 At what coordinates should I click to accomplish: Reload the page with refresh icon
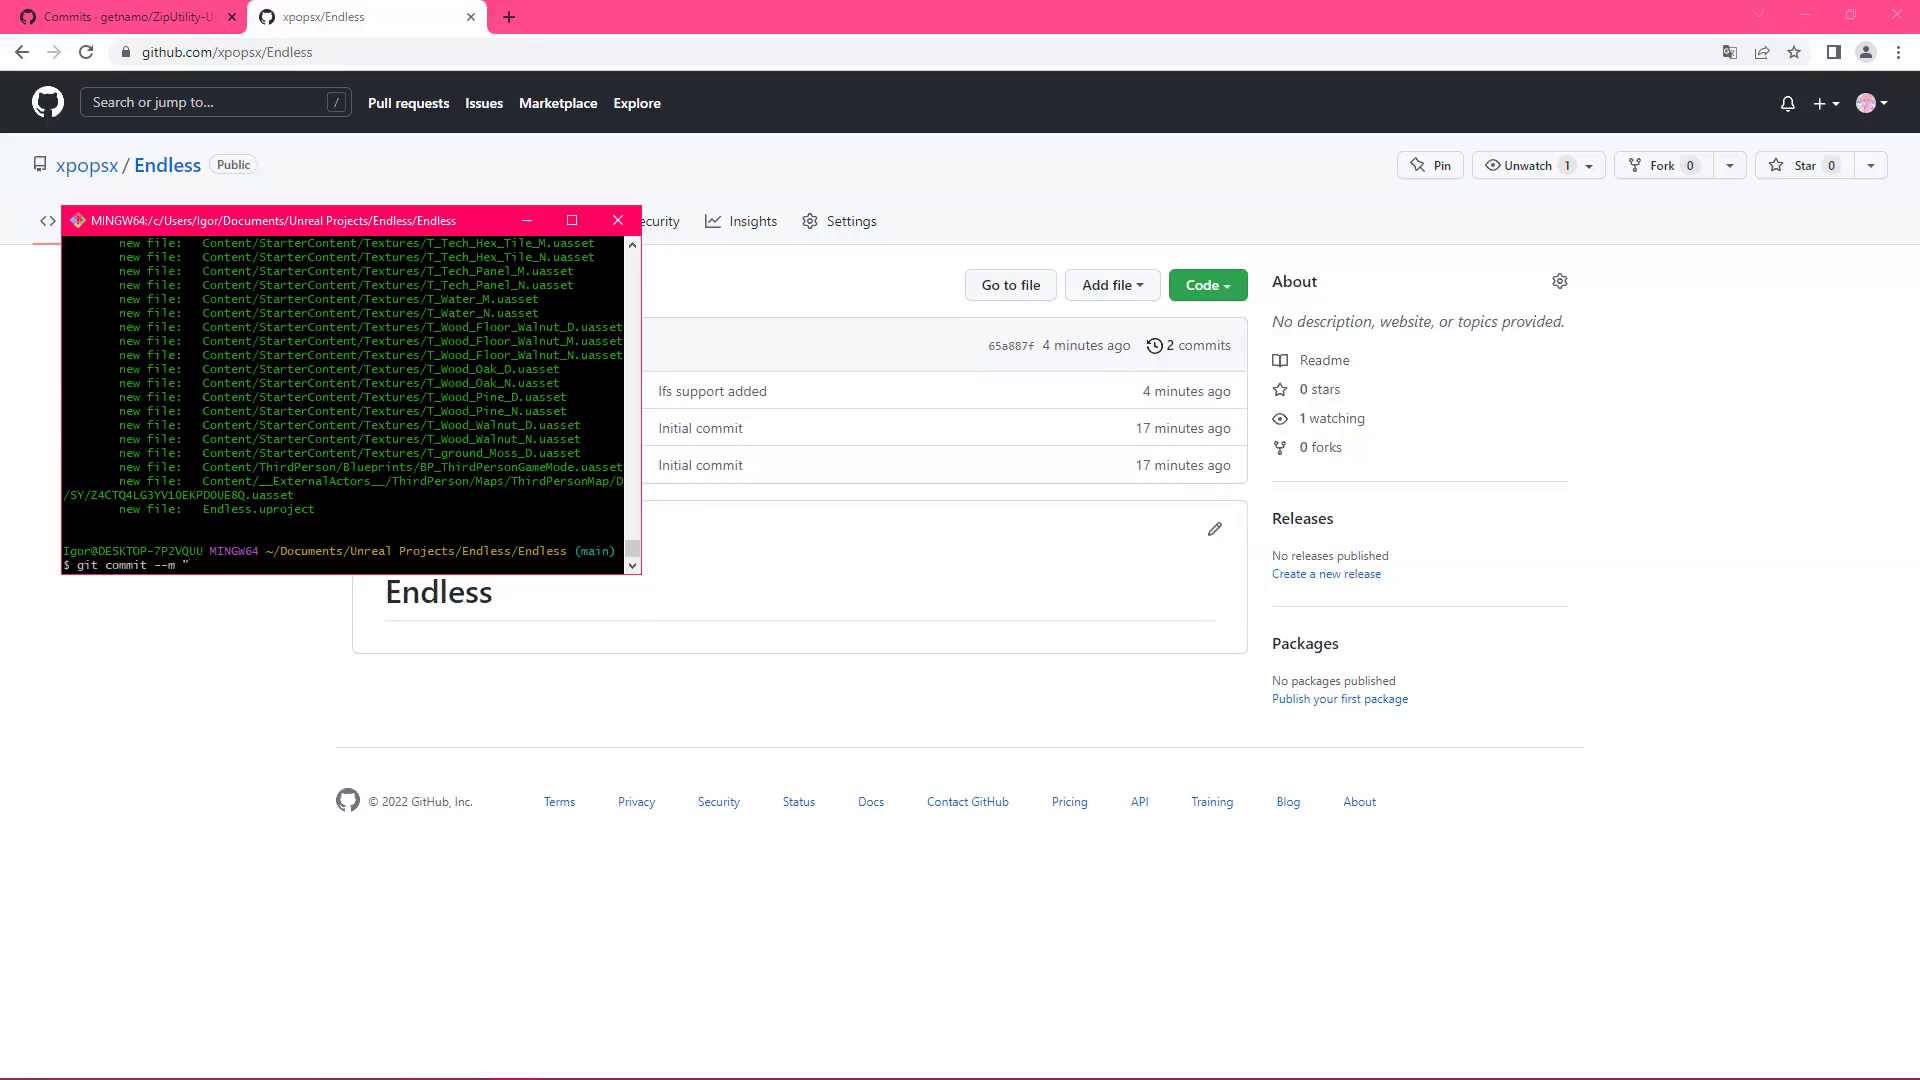tap(86, 52)
